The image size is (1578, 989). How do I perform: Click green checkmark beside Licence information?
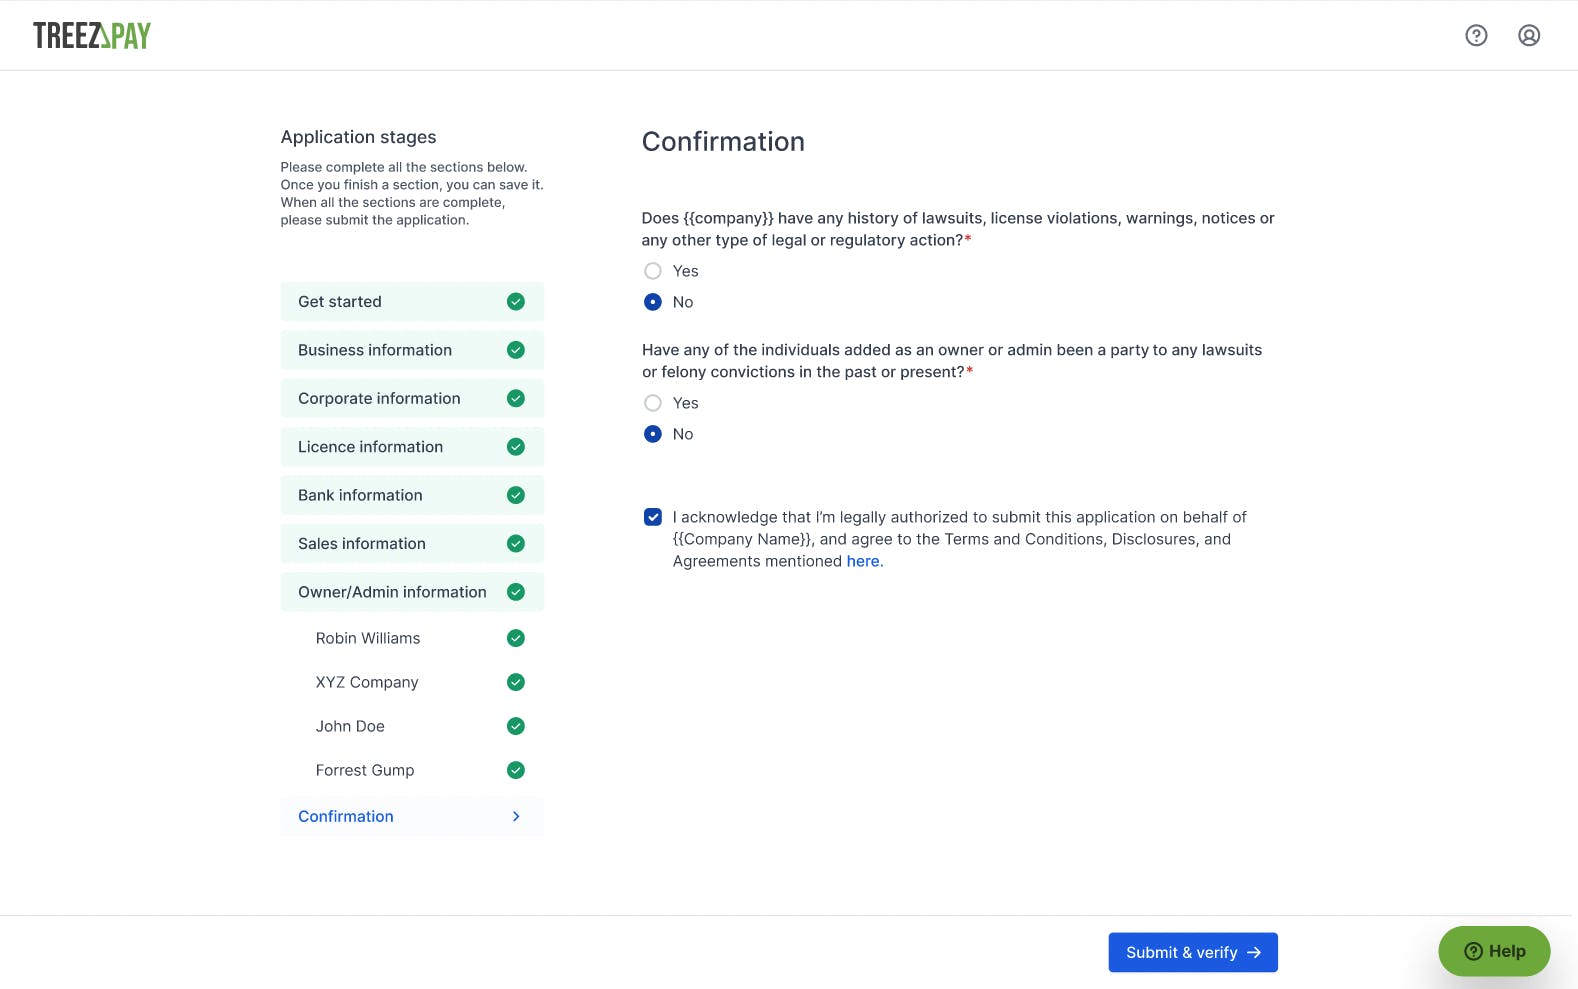coord(516,447)
